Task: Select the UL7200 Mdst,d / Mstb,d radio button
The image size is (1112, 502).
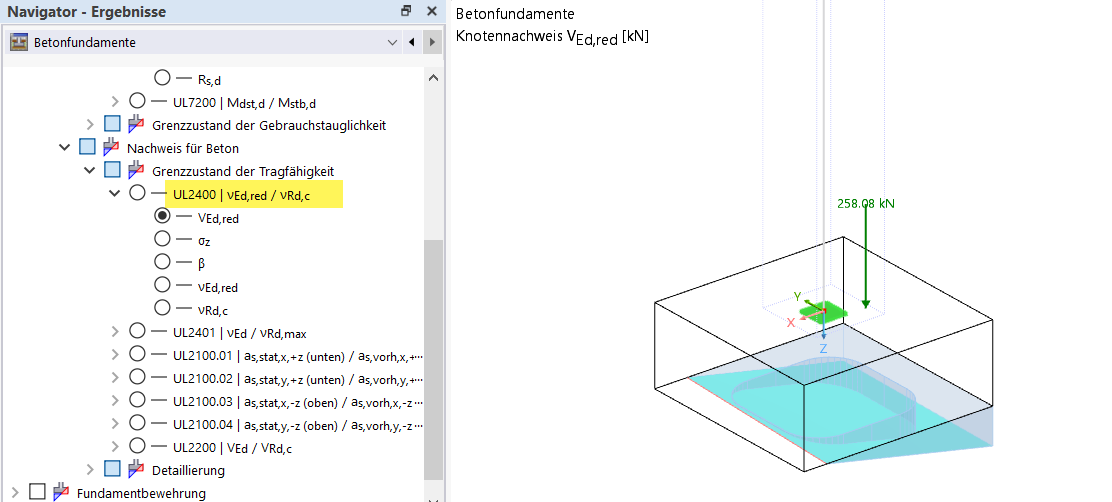Action: (137, 101)
